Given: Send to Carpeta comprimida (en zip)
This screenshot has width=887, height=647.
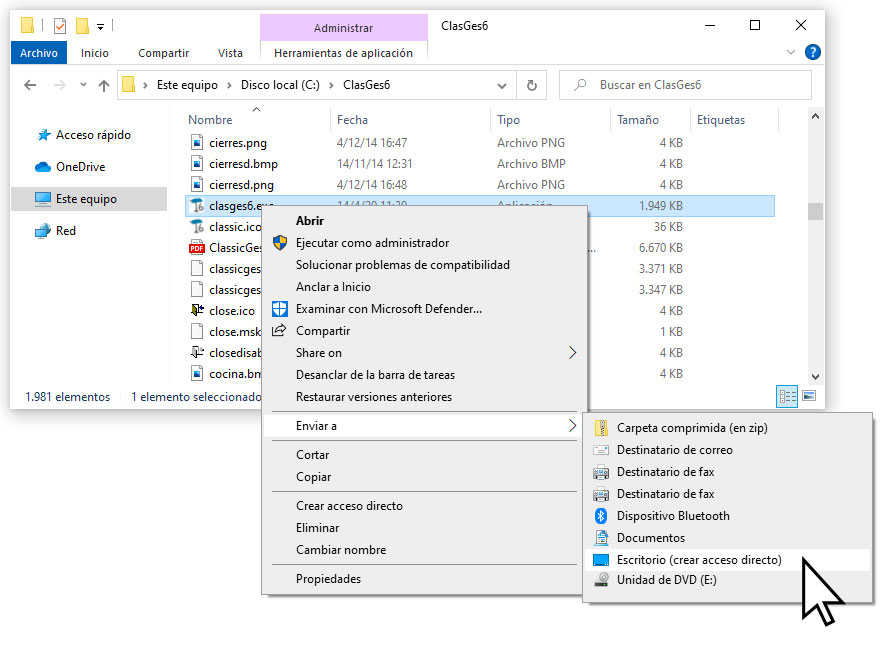Looking at the screenshot, I should [x=727, y=428].
